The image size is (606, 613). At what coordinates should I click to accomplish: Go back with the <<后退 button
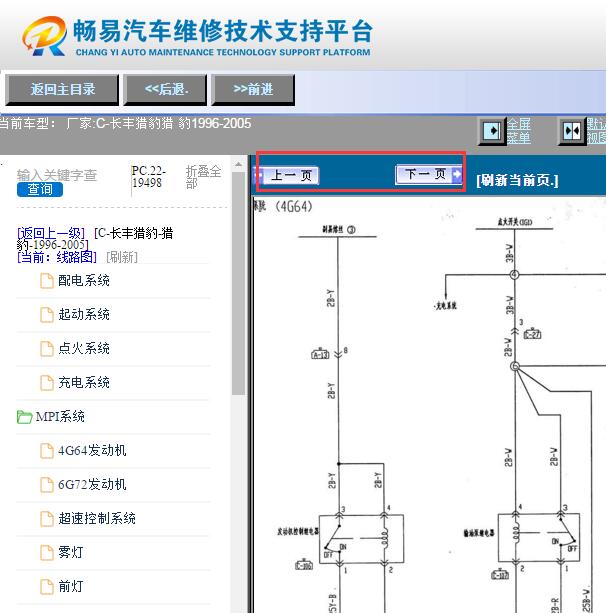[x=165, y=90]
